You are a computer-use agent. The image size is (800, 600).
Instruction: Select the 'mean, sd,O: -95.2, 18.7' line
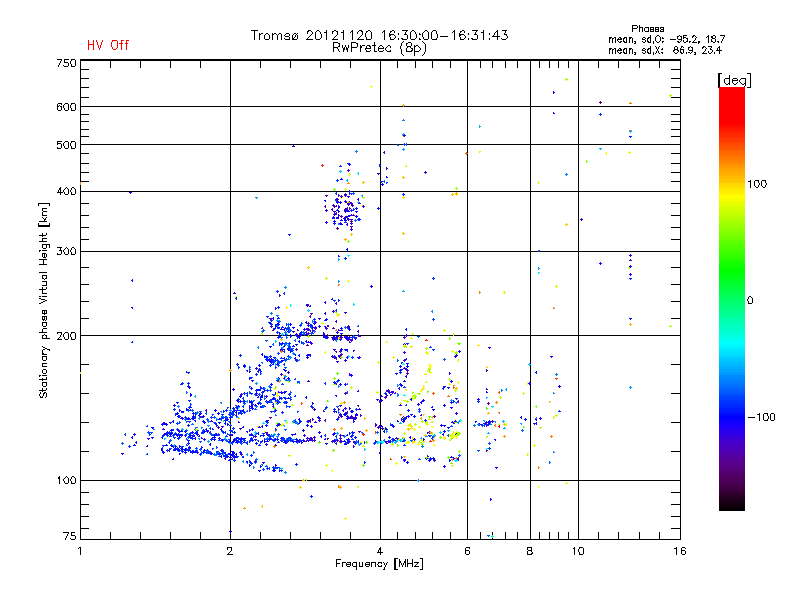(x=666, y=39)
